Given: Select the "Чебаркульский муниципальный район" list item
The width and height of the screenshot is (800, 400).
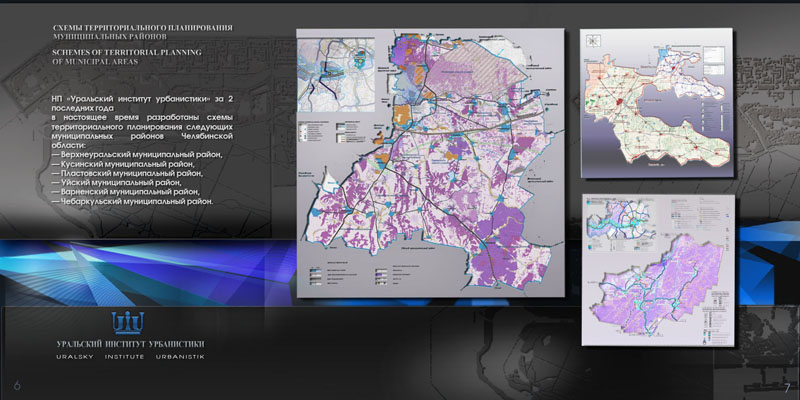Looking at the screenshot, I should (135, 201).
